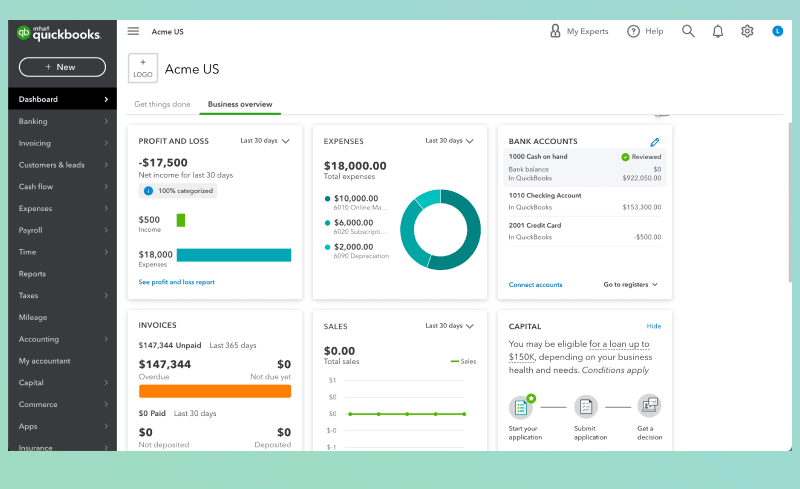Edit bank accounts with pencil icon
The width and height of the screenshot is (800, 489).
click(x=655, y=142)
